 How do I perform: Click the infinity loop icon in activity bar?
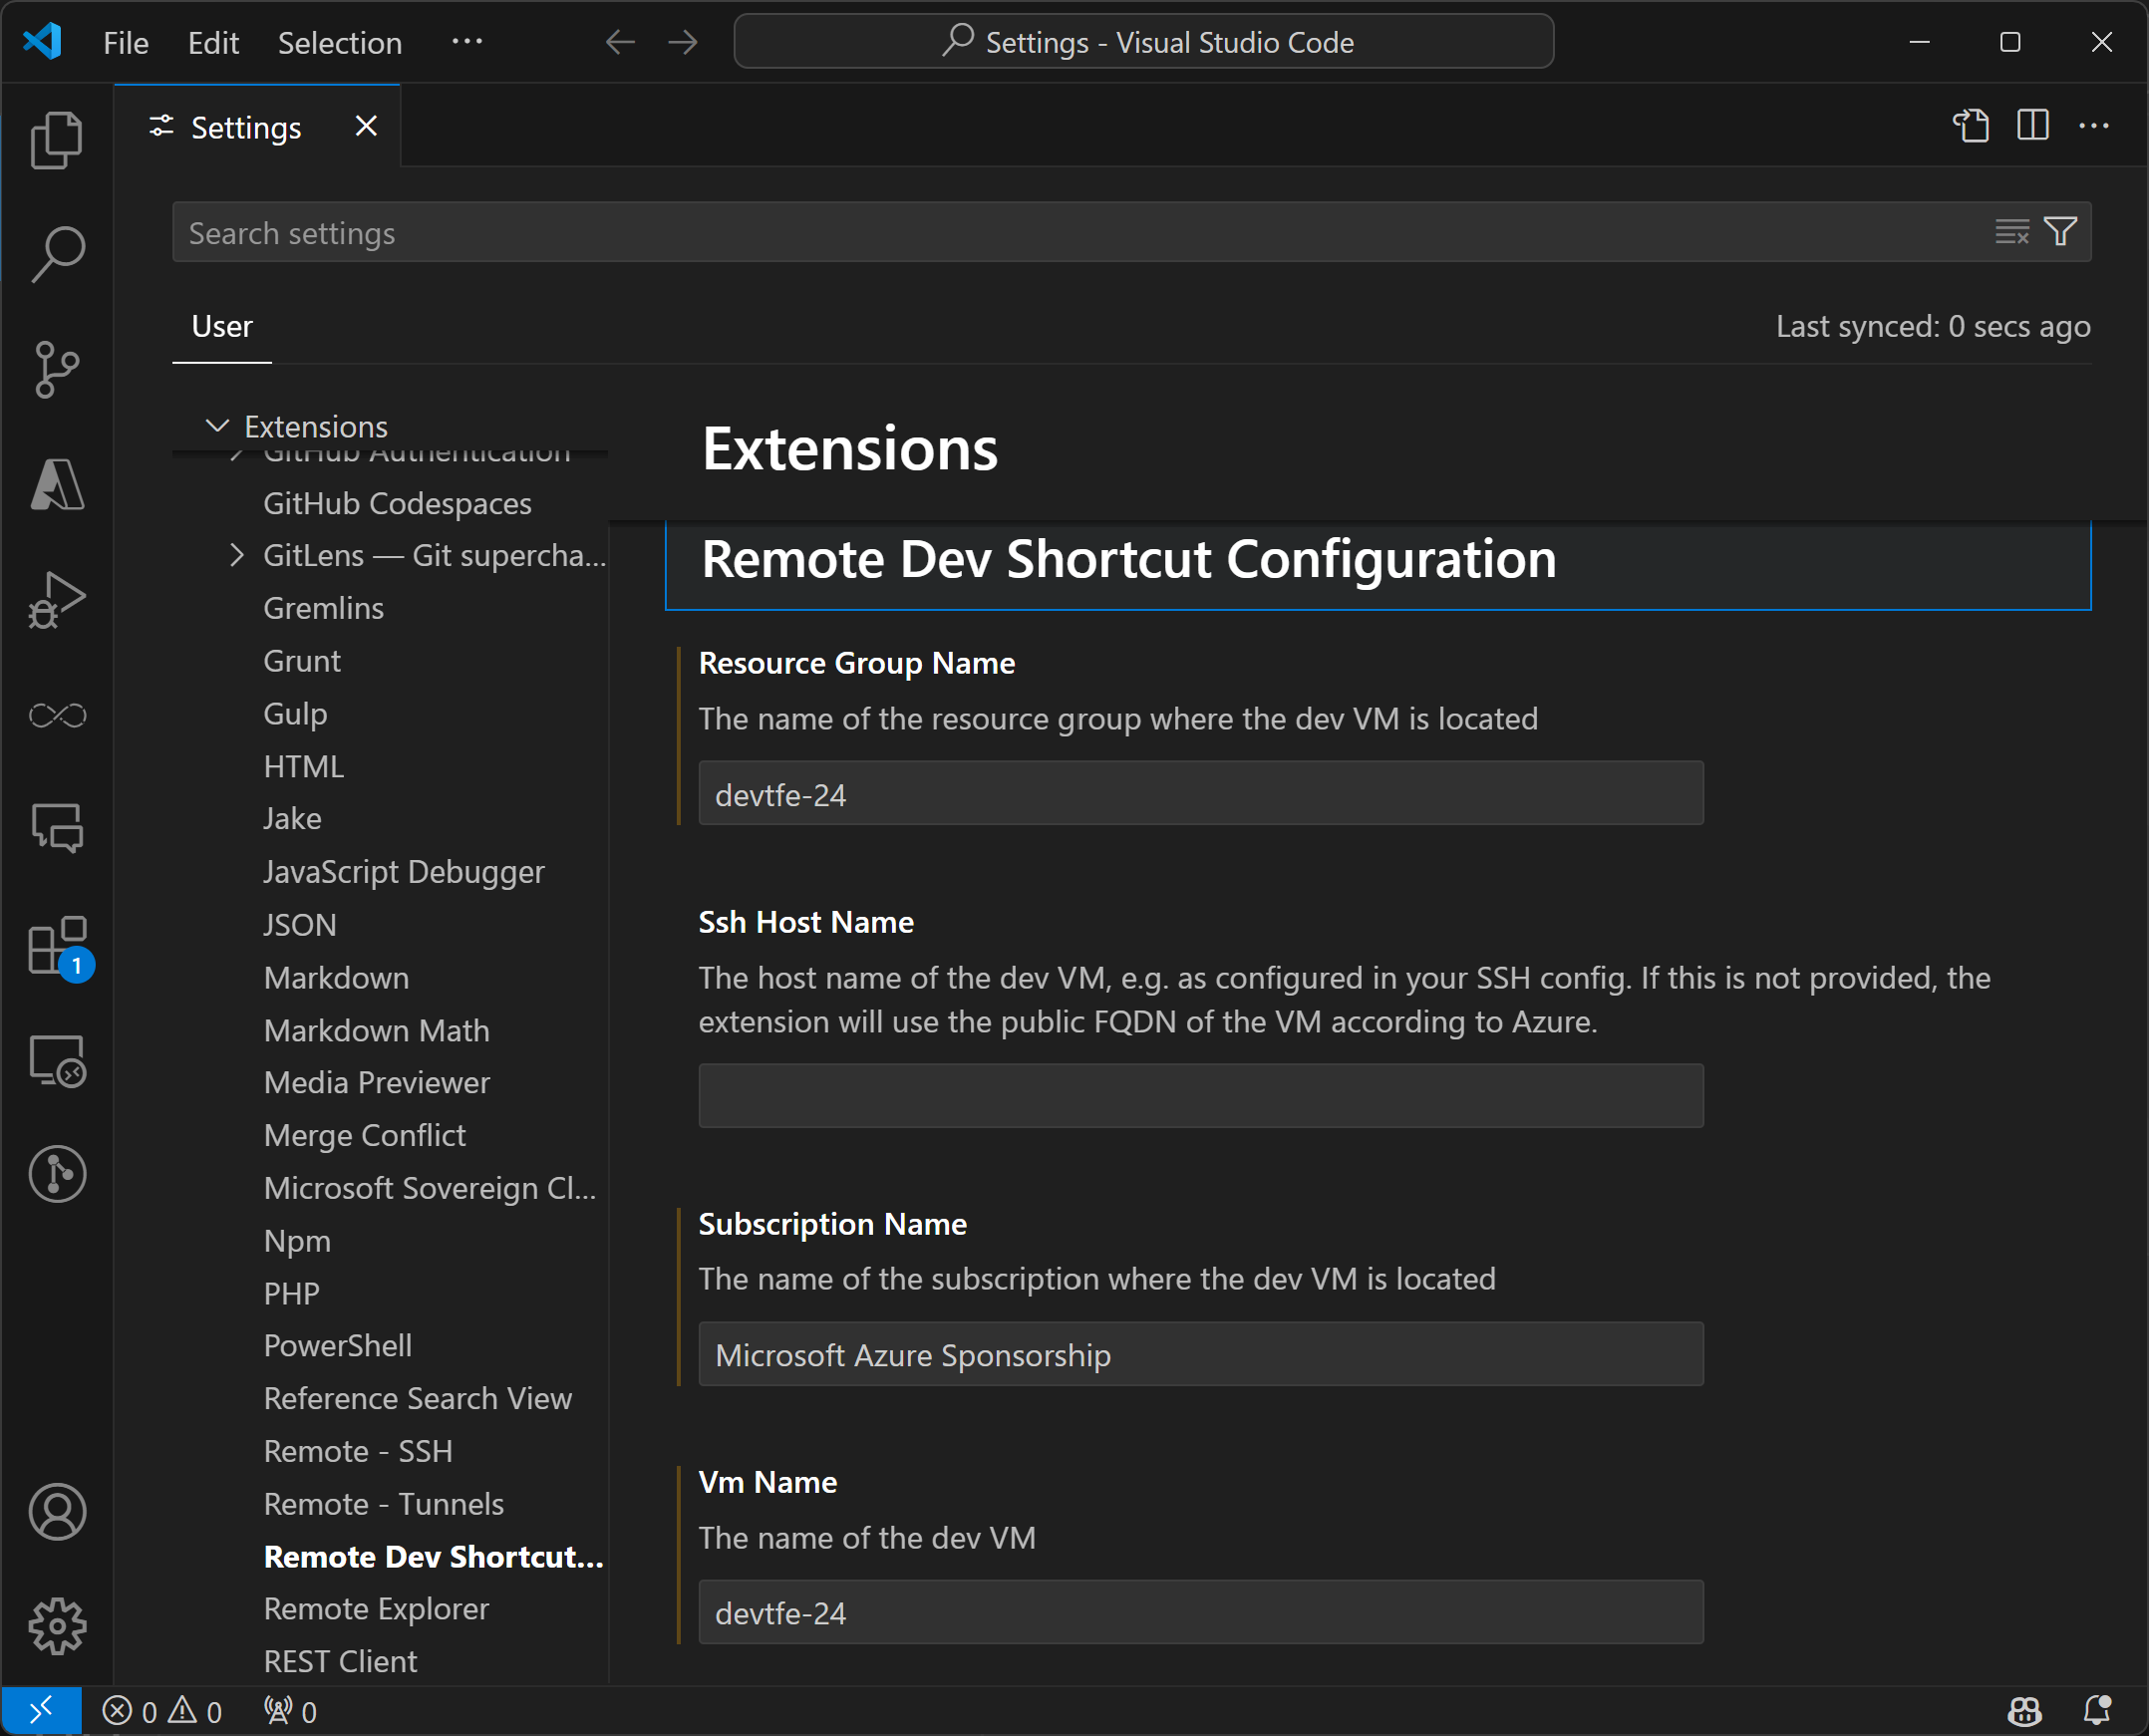[x=57, y=715]
